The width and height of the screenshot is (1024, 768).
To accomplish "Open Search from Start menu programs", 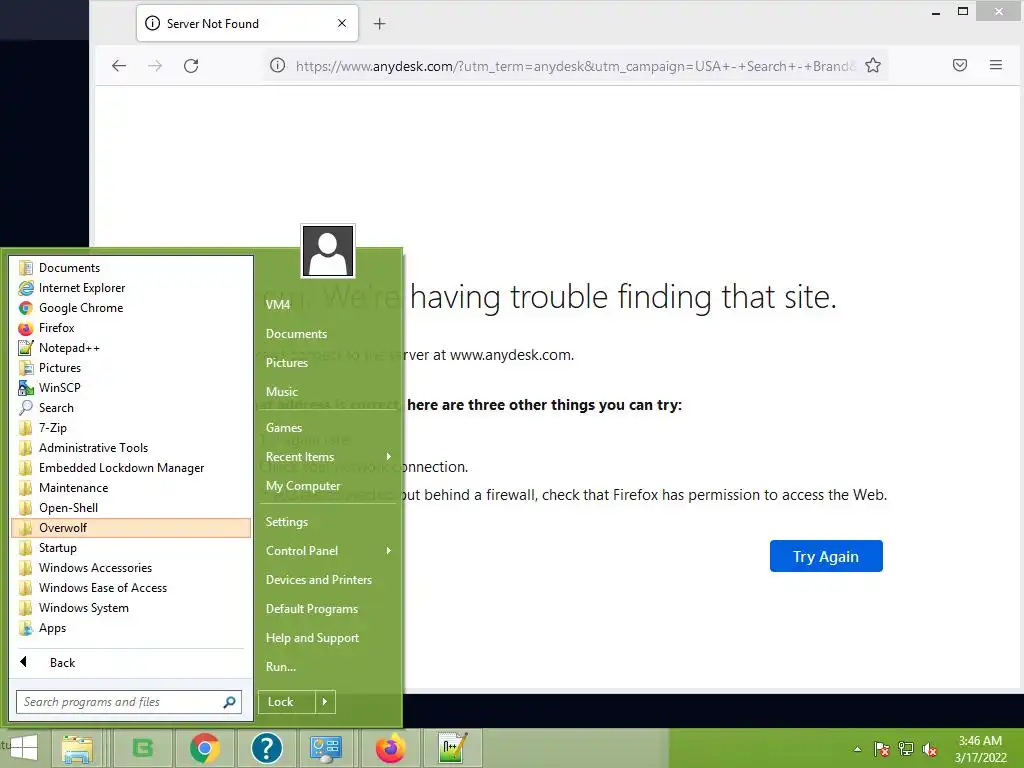I will 131,408.
